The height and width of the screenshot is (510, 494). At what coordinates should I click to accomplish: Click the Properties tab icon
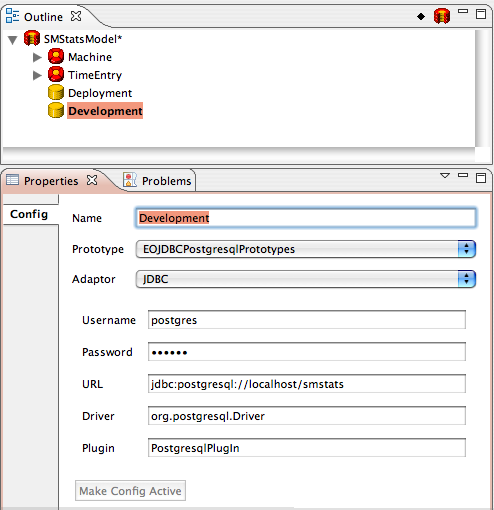(13, 180)
